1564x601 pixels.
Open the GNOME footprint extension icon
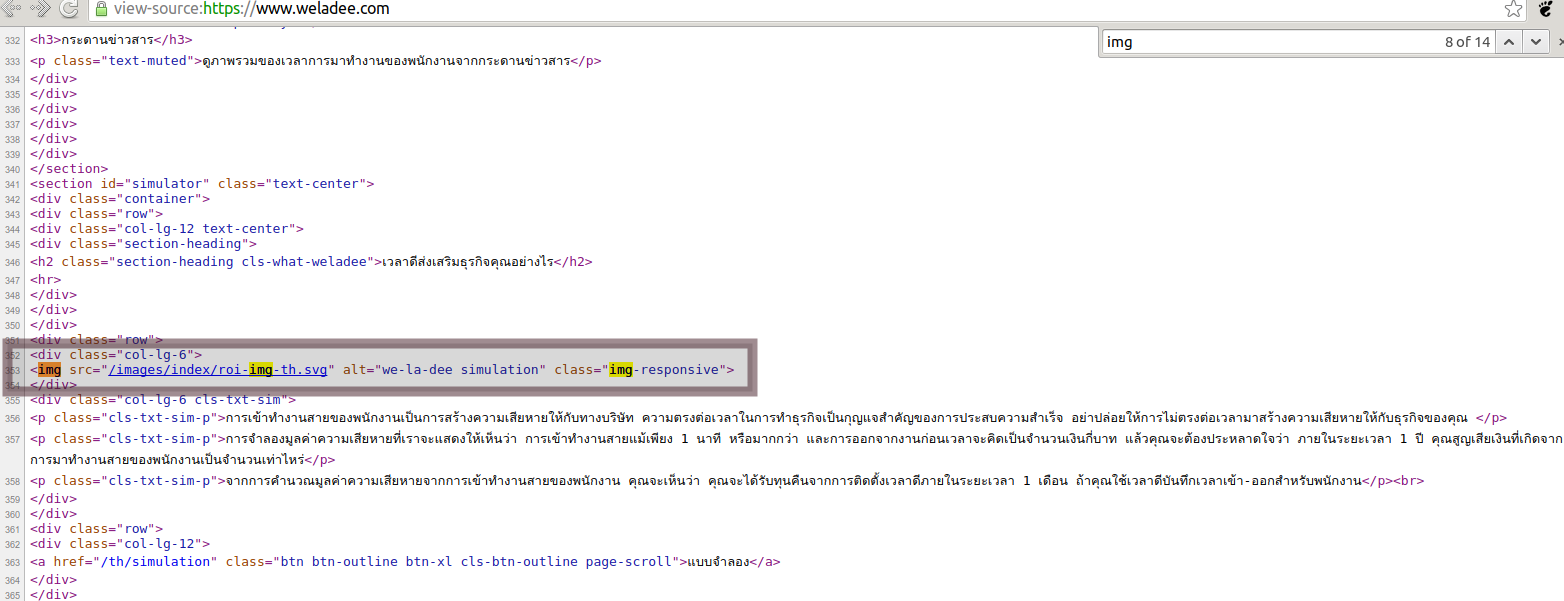point(1546,9)
